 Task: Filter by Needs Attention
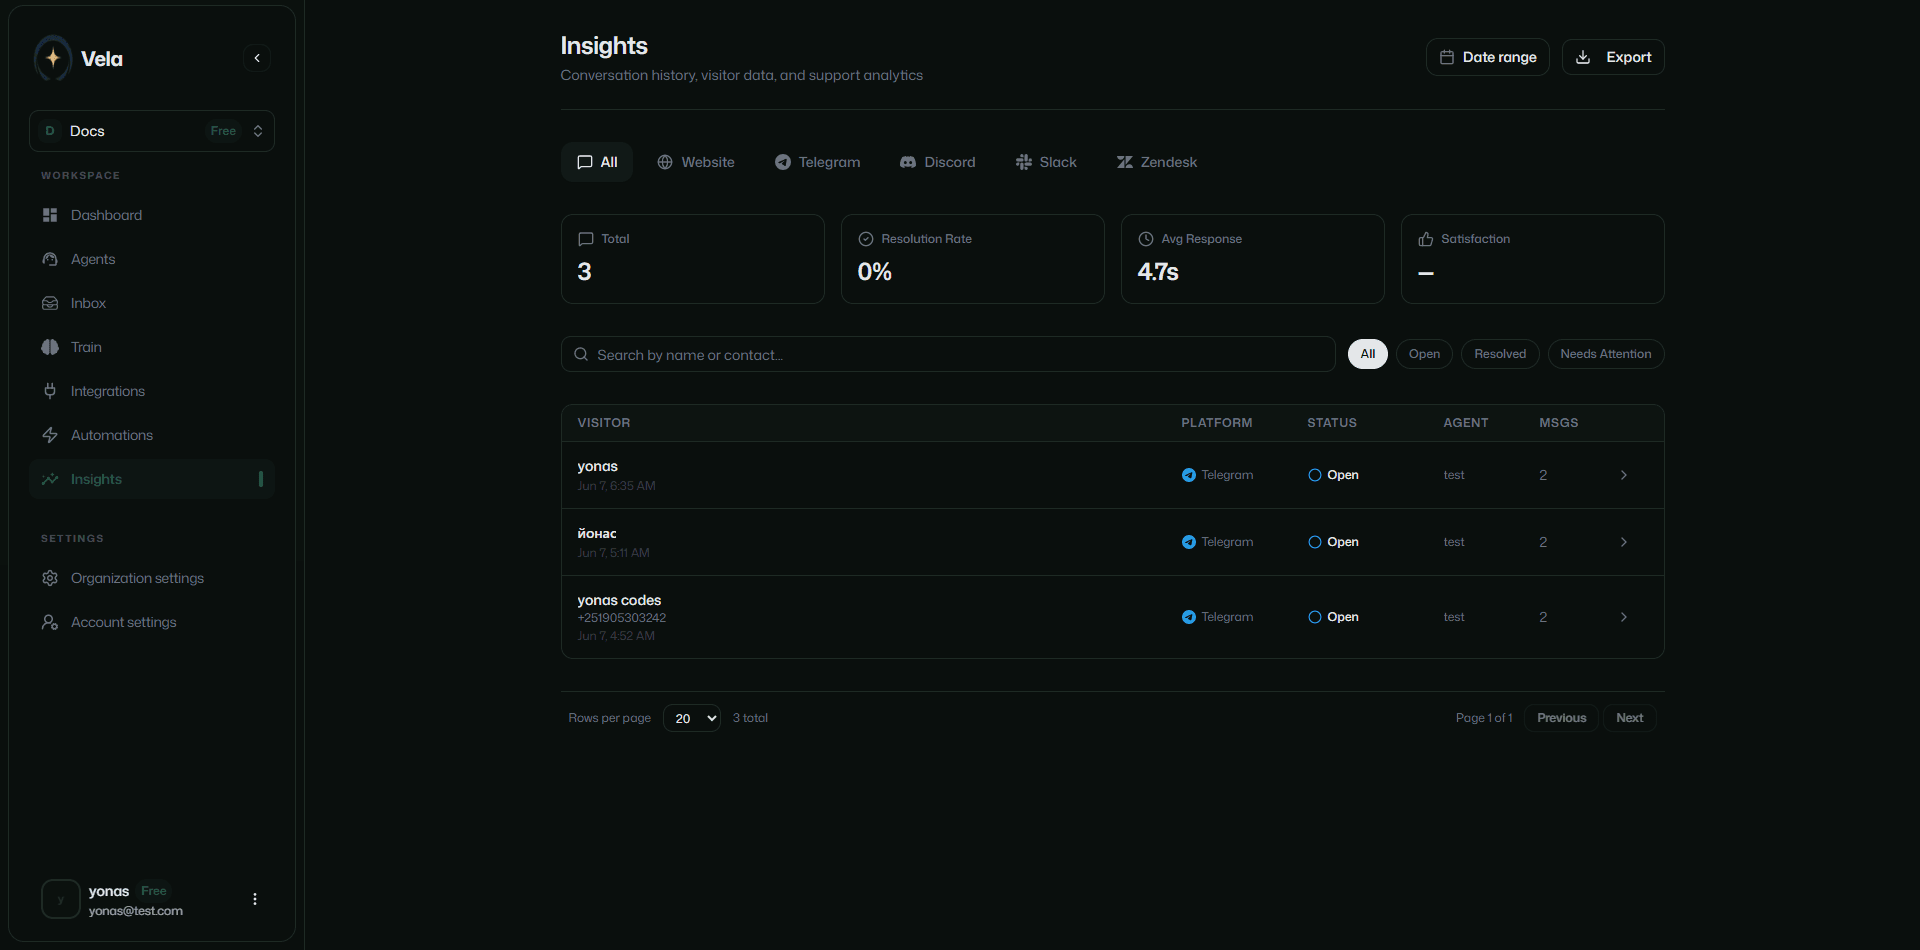(1606, 354)
